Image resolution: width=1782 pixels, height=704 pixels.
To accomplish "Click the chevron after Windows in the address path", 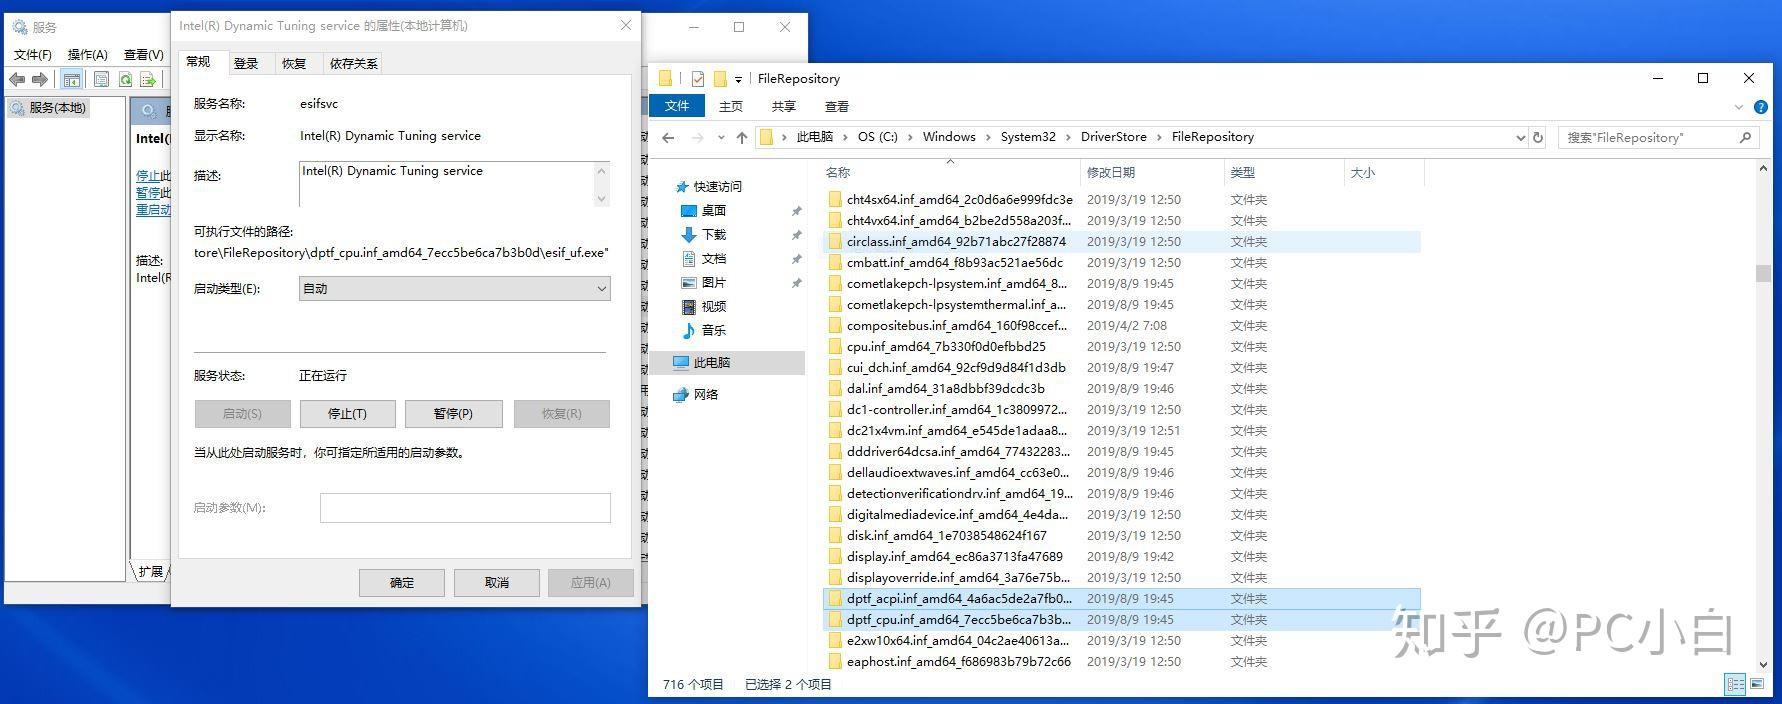I will 988,137.
